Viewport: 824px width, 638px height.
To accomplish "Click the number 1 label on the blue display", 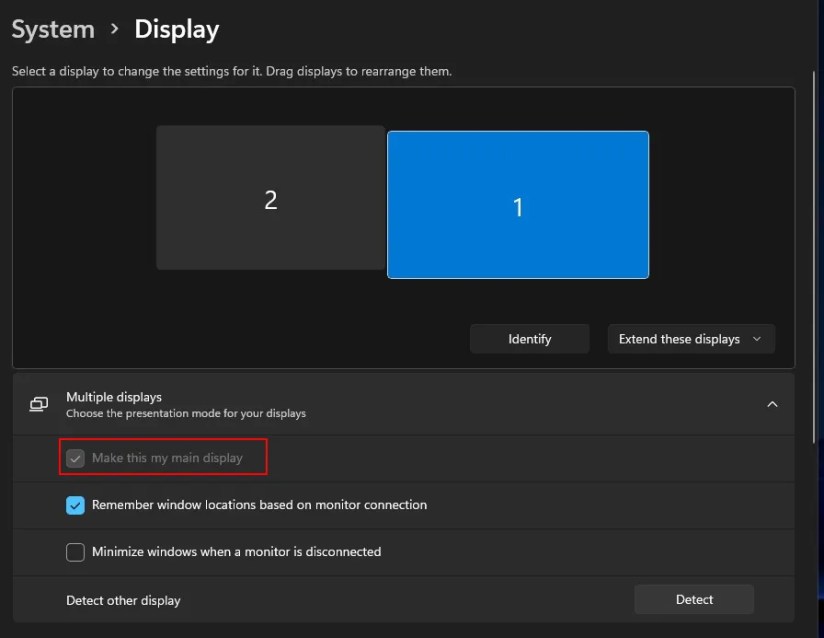I will pos(518,207).
